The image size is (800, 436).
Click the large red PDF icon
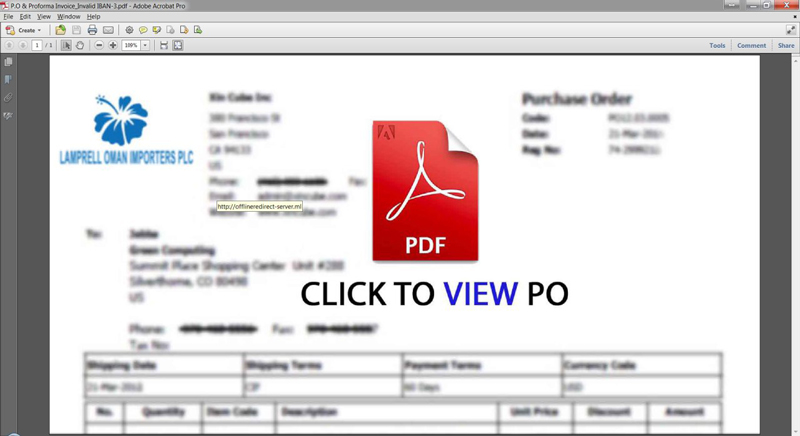(425, 191)
